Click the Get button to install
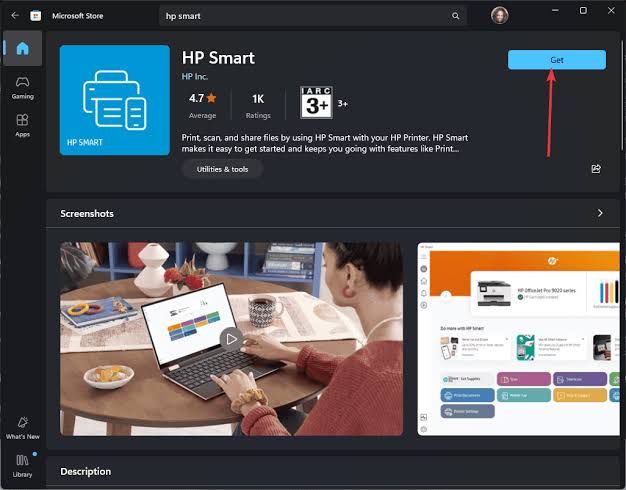This screenshot has width=626, height=490. 557,60
